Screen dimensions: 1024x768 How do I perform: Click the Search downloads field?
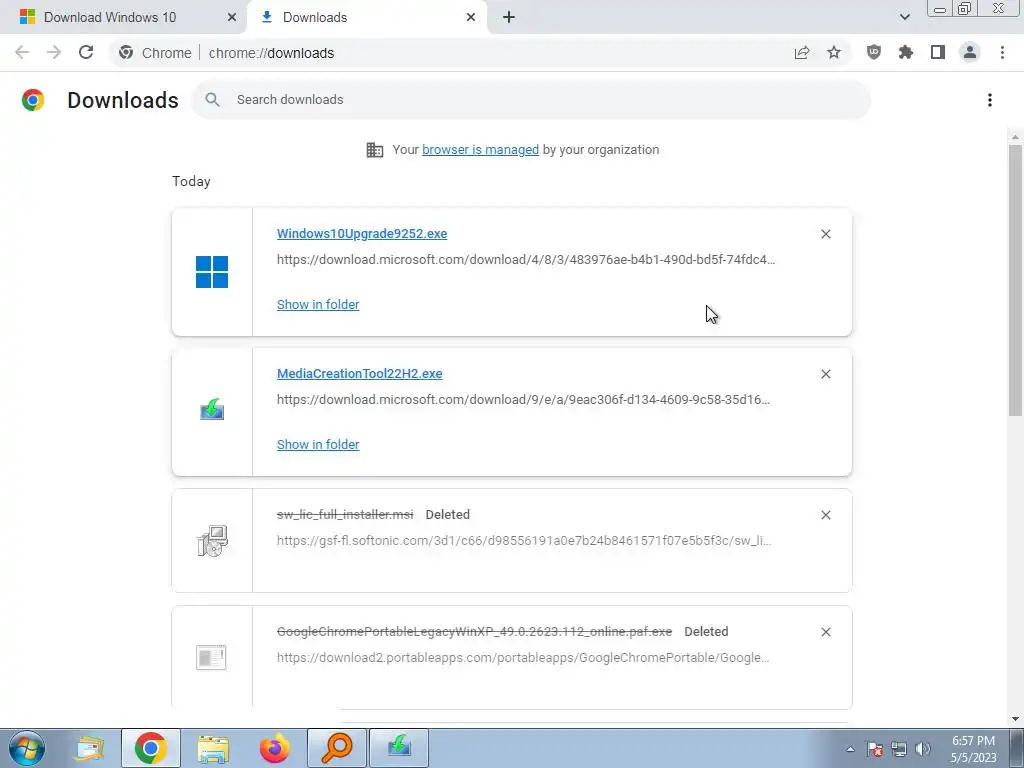[x=531, y=99]
